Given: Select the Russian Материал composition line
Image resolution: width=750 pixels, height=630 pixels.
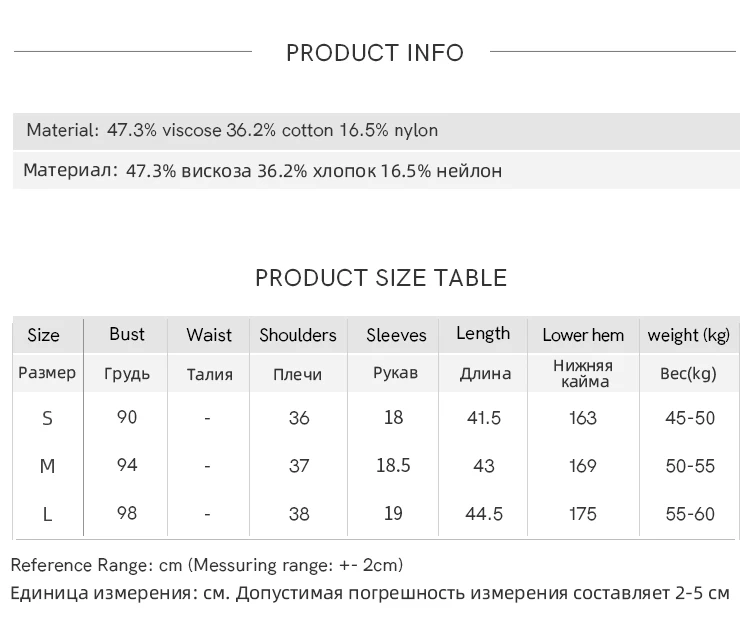Looking at the screenshot, I should click(x=262, y=171).
